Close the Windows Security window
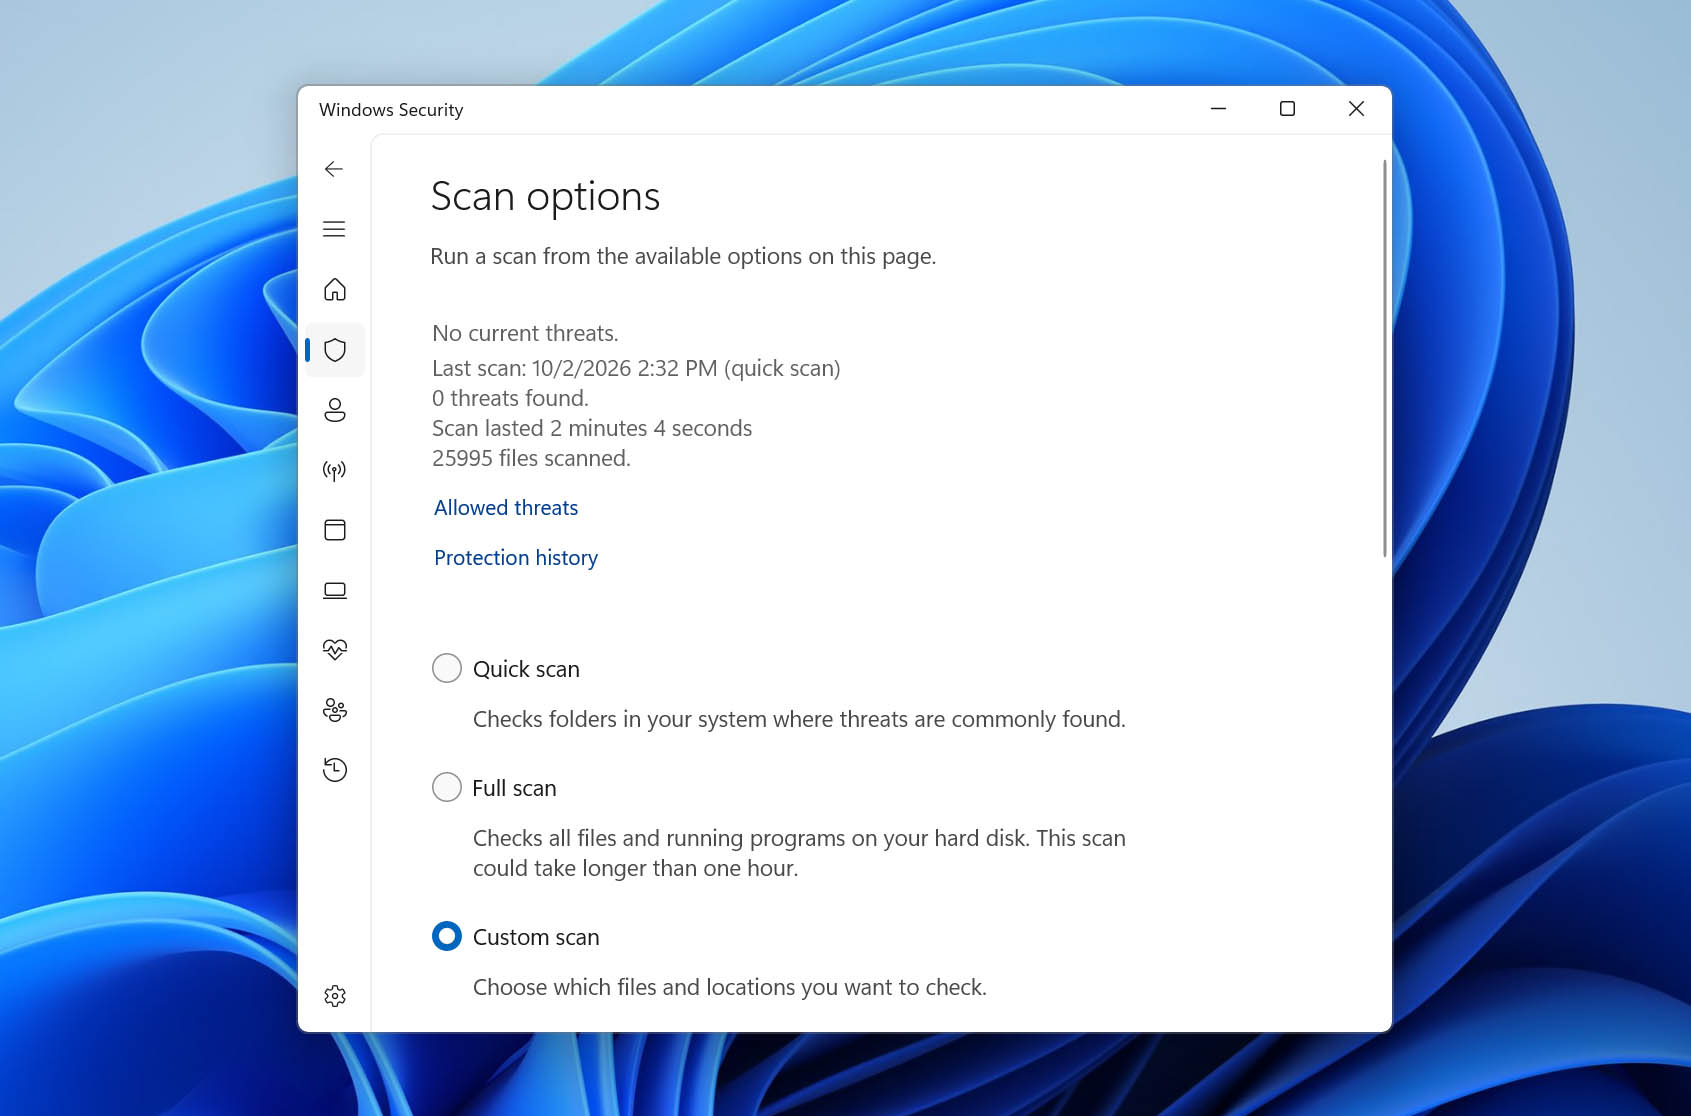This screenshot has width=1691, height=1116. (1356, 109)
